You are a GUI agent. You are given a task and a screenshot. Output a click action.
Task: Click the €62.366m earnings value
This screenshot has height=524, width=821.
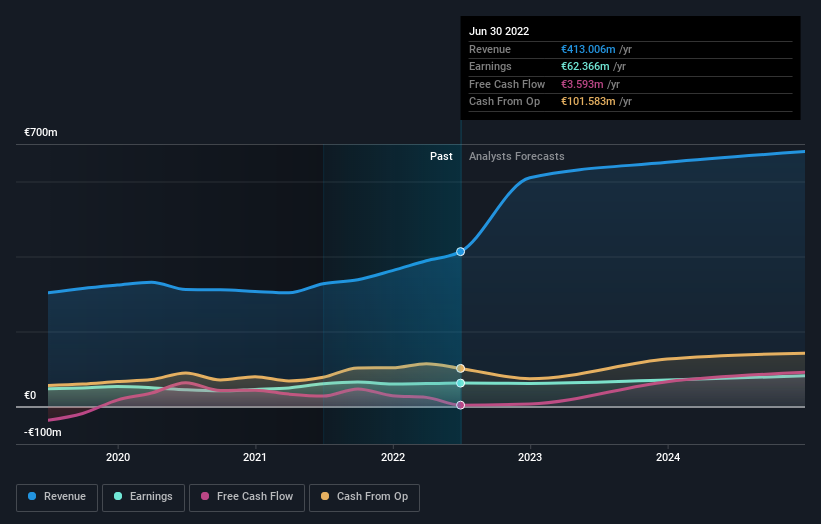point(585,66)
